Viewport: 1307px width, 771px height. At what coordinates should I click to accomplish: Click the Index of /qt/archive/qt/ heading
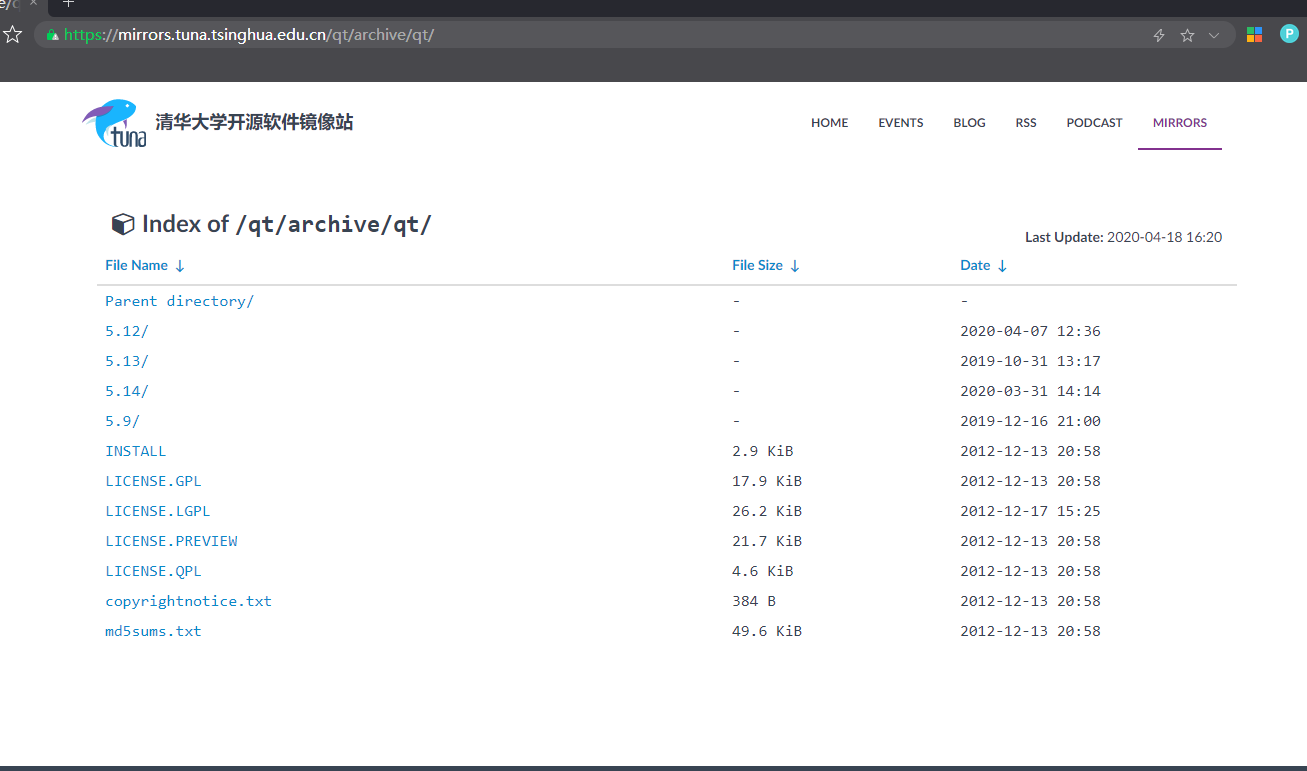[x=286, y=224]
